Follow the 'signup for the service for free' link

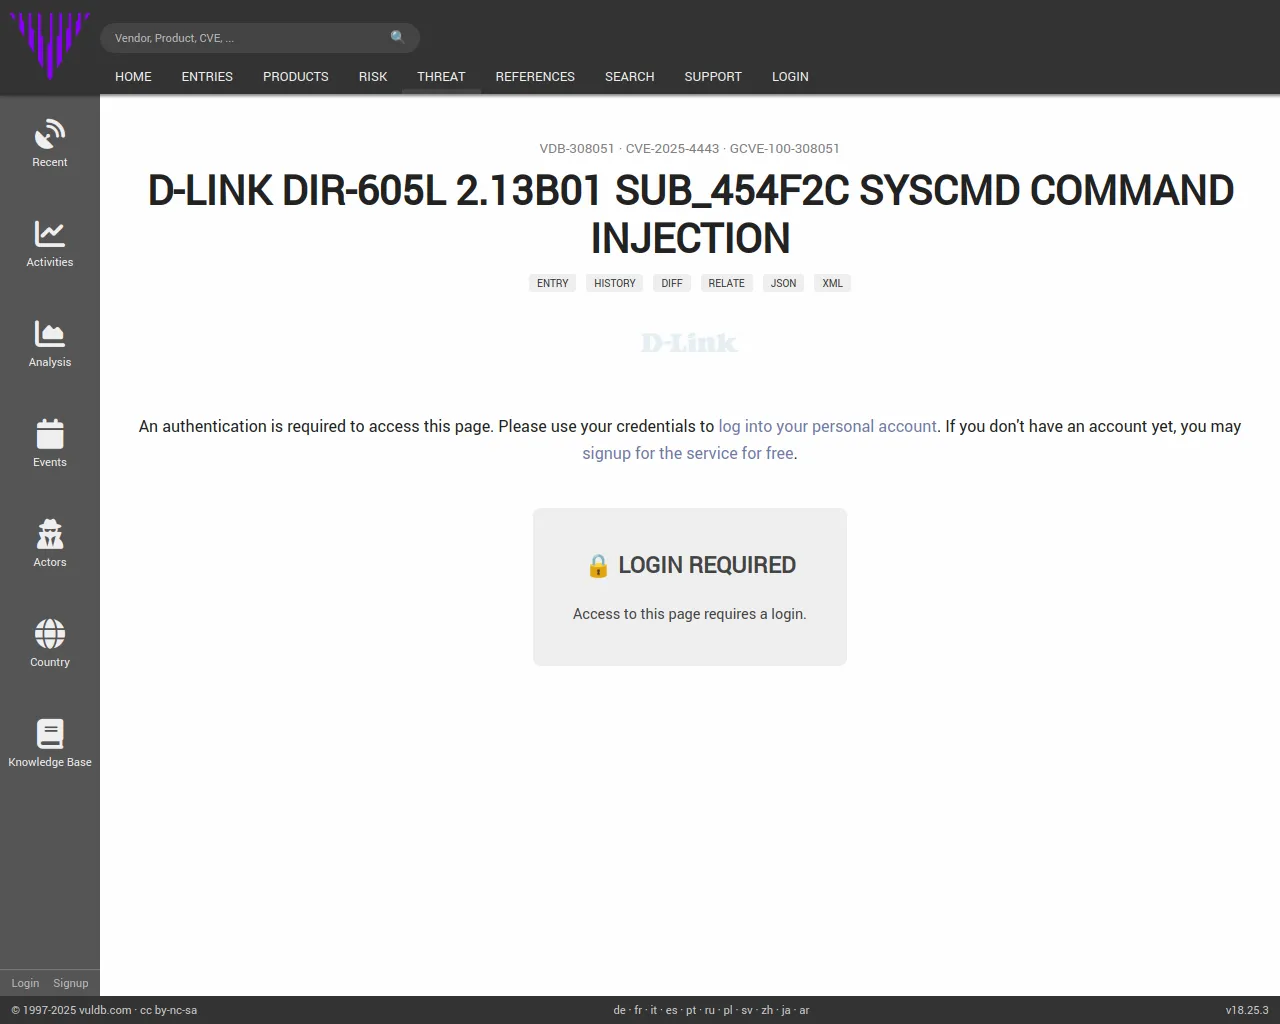click(x=688, y=453)
